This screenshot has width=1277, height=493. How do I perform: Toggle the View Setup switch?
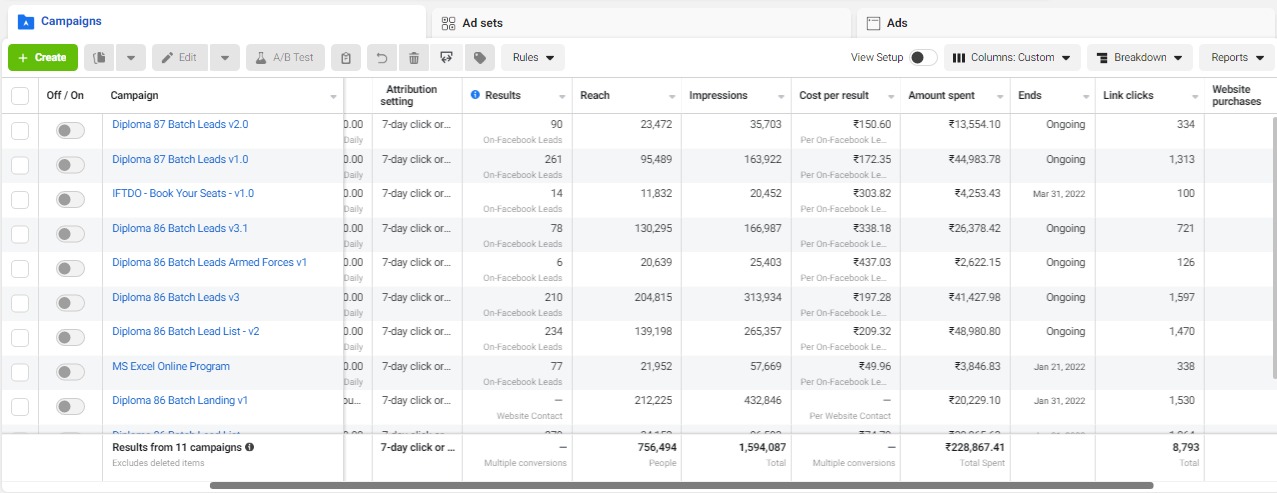[x=923, y=57]
